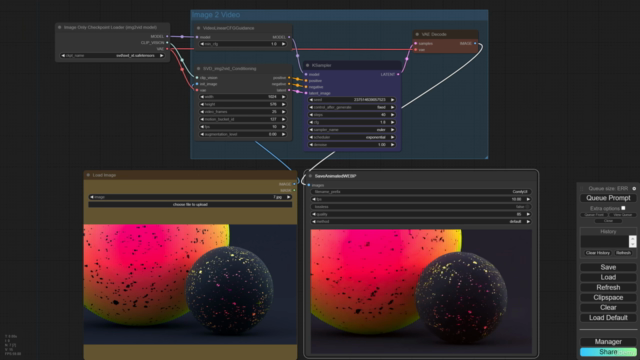Decrease height with its left arrow
Image resolution: width=640 pixels, height=360 pixels.
202,104
